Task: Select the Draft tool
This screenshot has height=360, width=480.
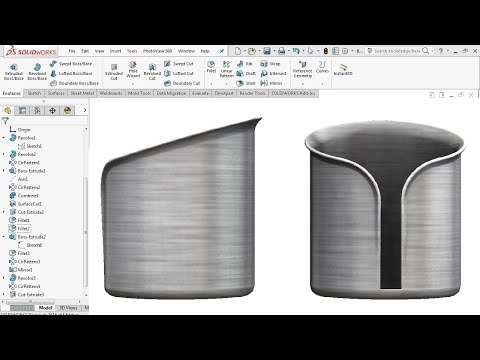Action: pos(246,73)
